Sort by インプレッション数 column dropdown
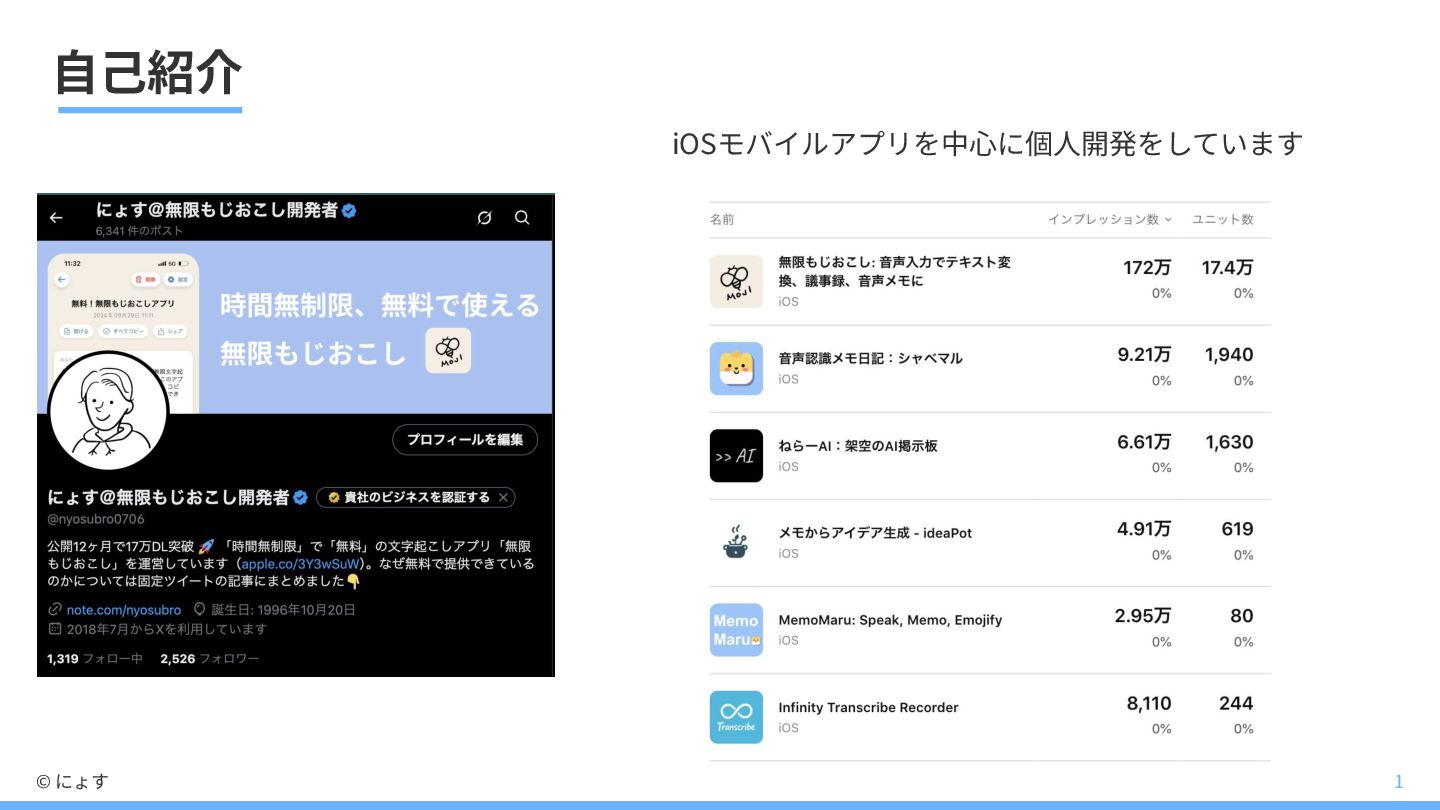This screenshot has width=1440, height=810. point(1109,219)
